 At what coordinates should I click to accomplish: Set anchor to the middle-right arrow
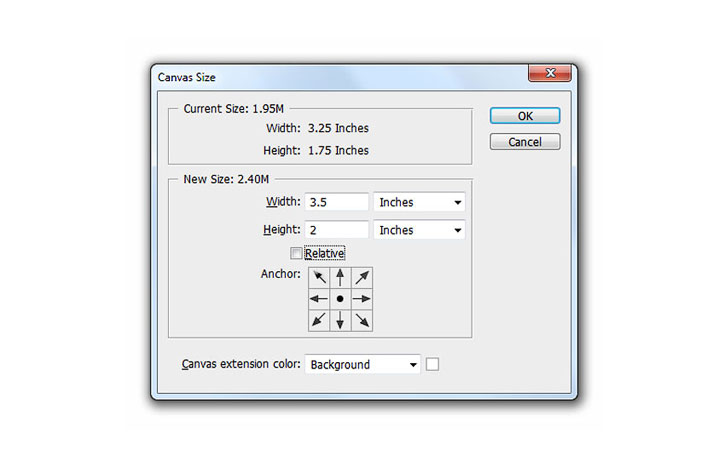pyautogui.click(x=362, y=299)
